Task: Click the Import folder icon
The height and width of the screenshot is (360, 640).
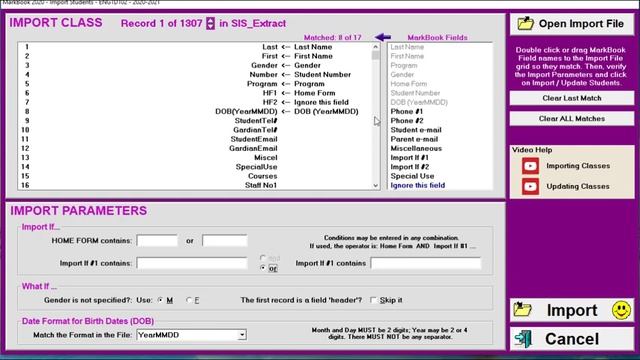Action: [522, 310]
